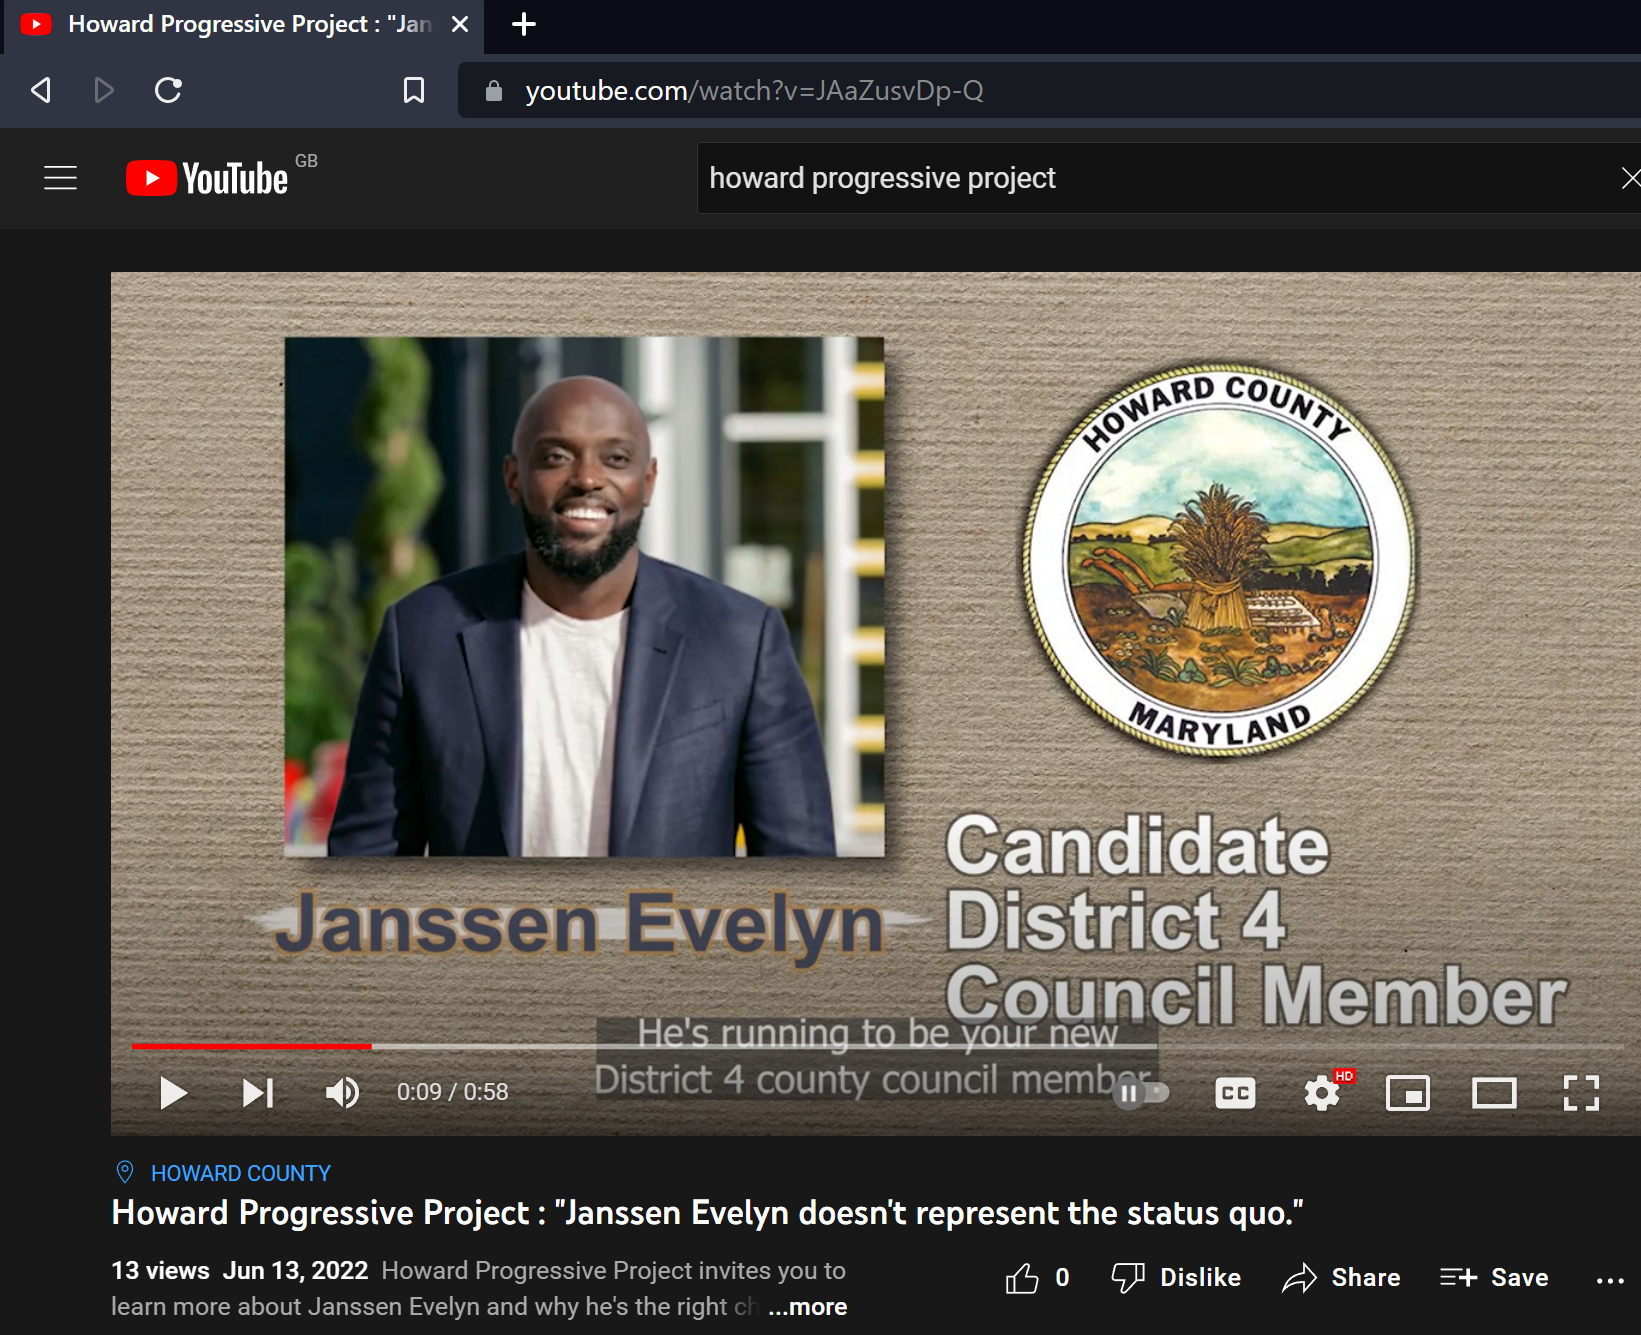Like the video with thumbs up

click(1023, 1278)
